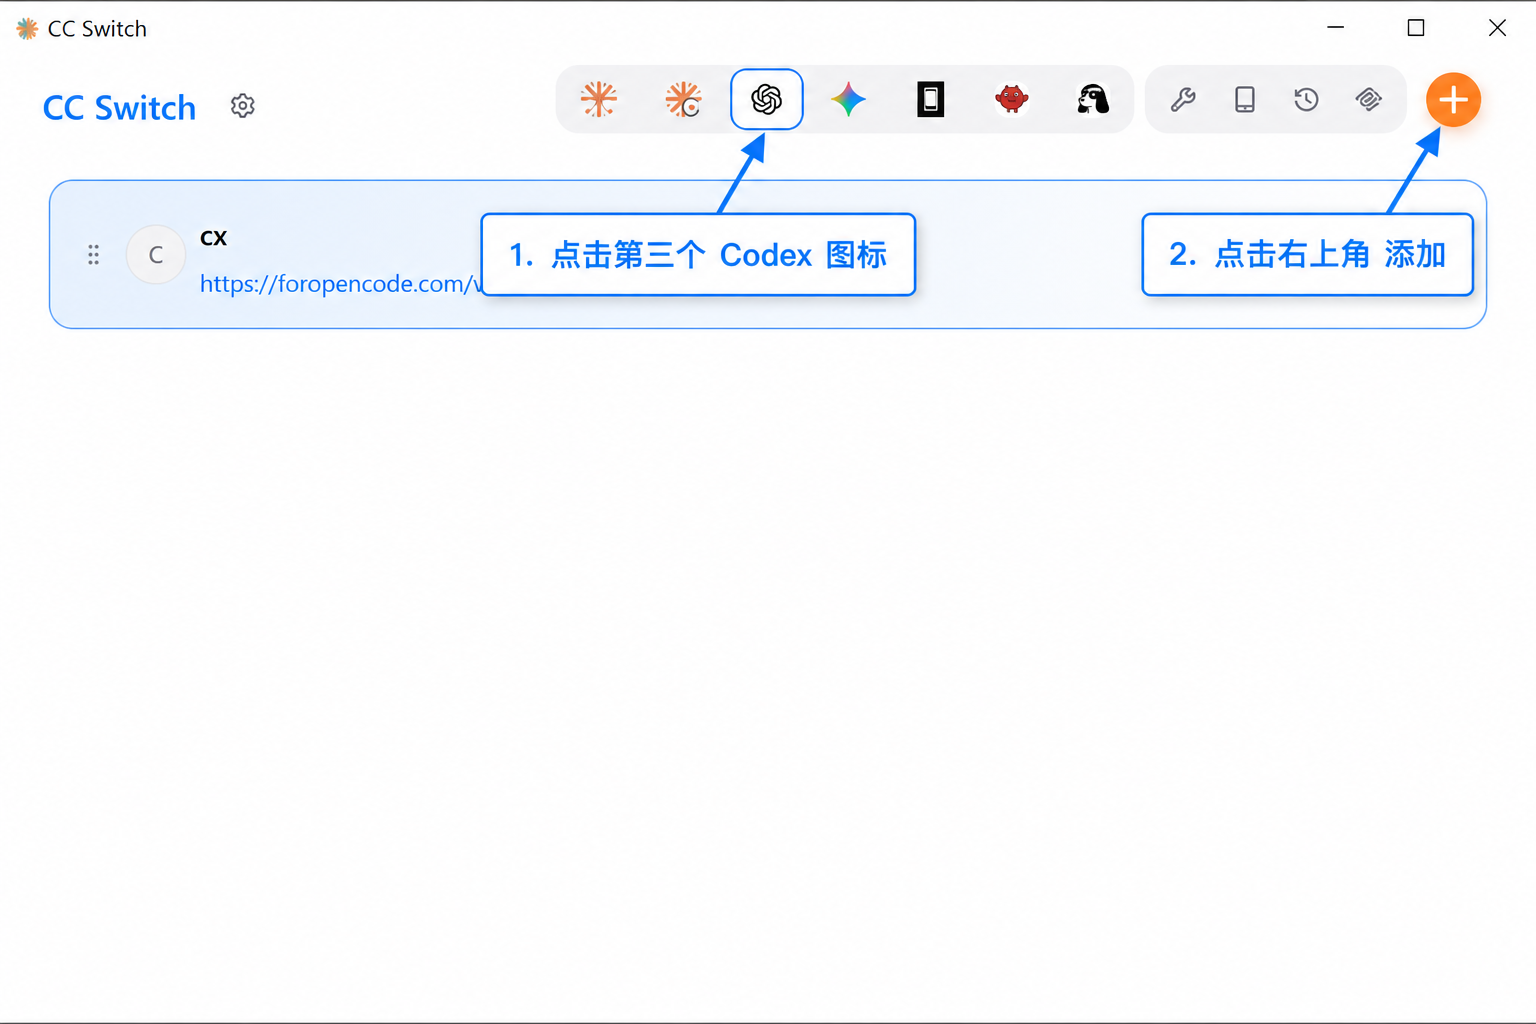This screenshot has height=1024, width=1536.
Task: Select the black phone-shaped app icon
Action: pyautogui.click(x=931, y=99)
